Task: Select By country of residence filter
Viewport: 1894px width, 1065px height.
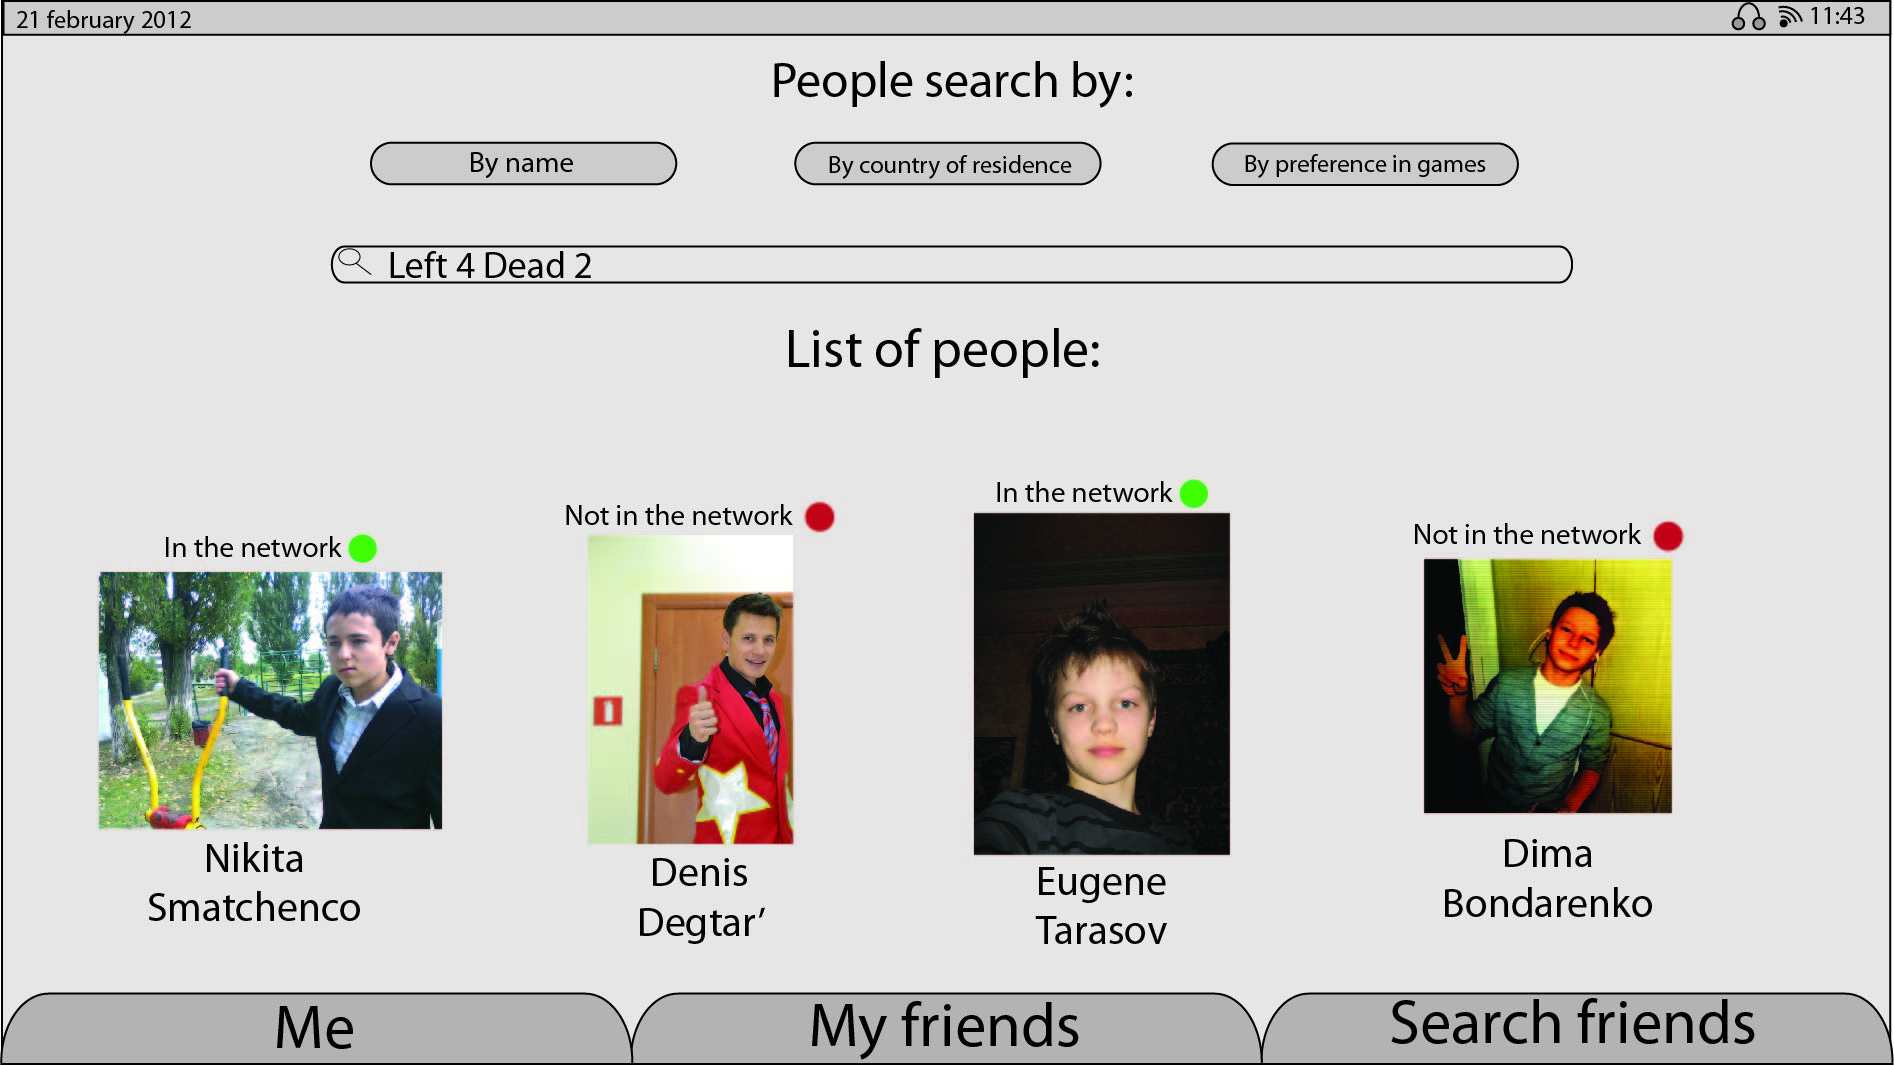Action: 948,164
